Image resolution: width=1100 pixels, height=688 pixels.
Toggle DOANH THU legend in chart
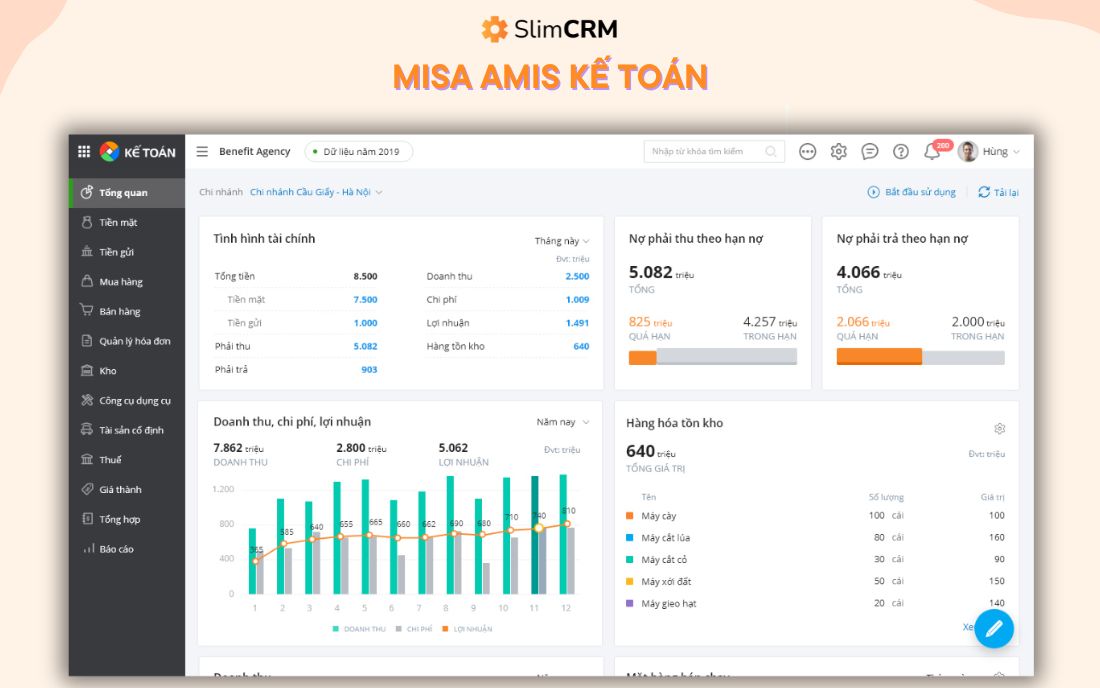click(x=359, y=629)
